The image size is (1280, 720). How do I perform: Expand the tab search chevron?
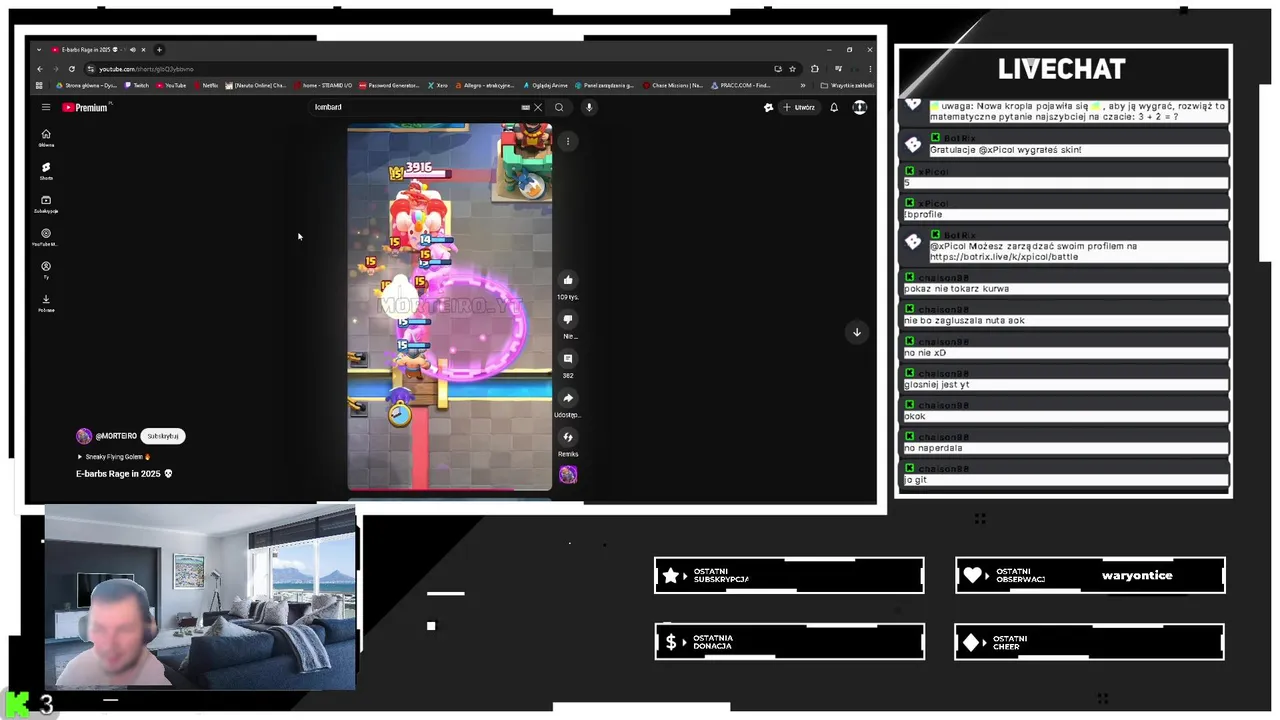tap(39, 49)
